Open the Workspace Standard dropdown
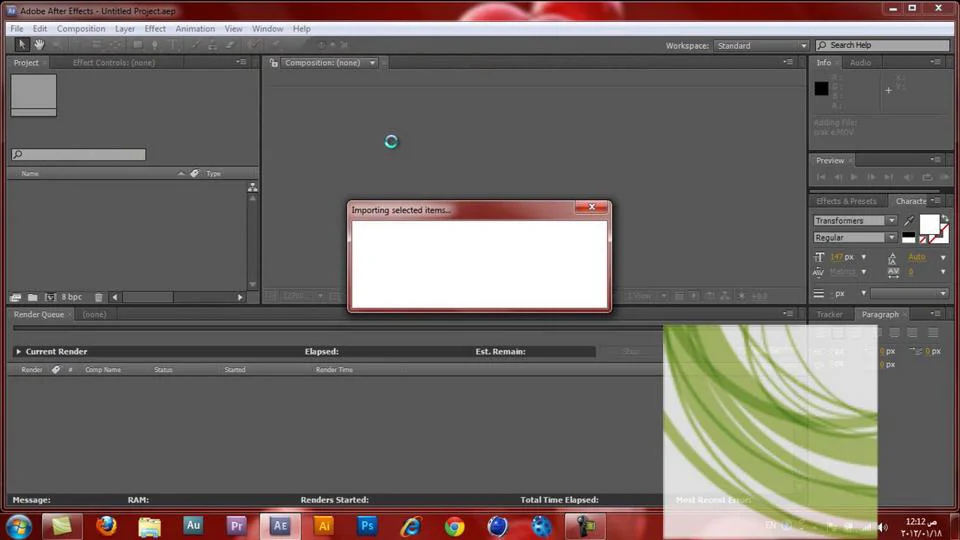The height and width of the screenshot is (540, 960). coord(761,45)
